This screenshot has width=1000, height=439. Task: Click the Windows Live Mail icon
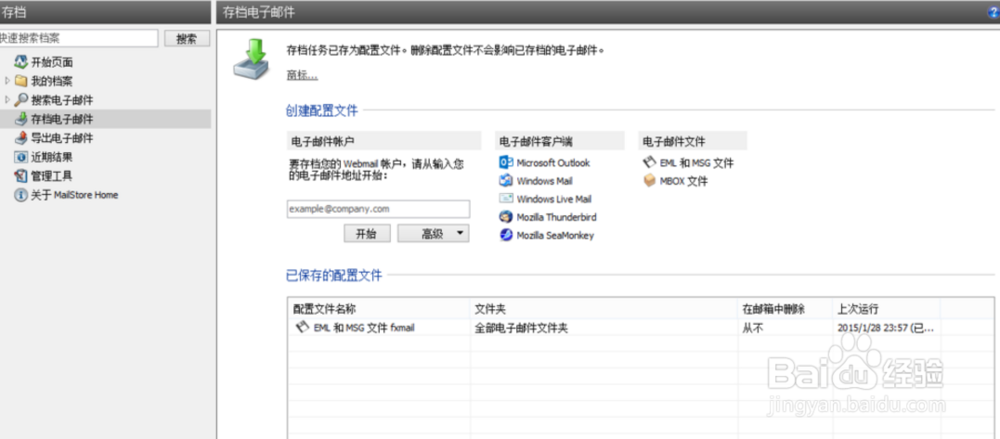pyautogui.click(x=506, y=198)
